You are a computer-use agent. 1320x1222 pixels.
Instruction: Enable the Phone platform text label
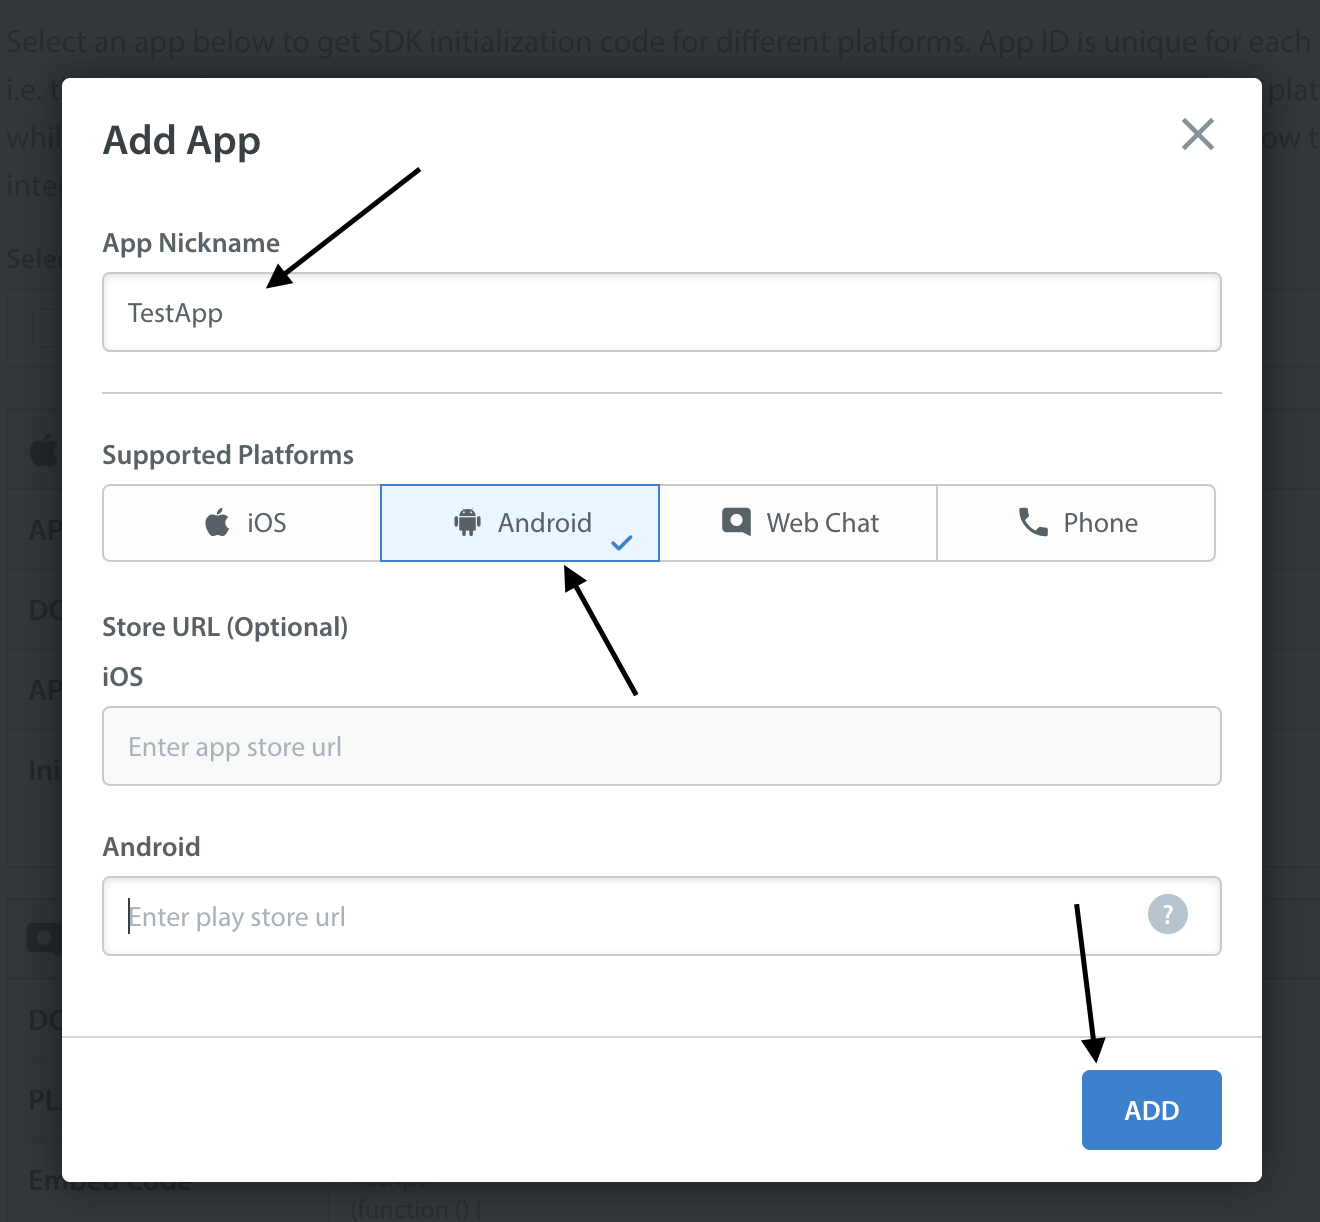(1100, 523)
